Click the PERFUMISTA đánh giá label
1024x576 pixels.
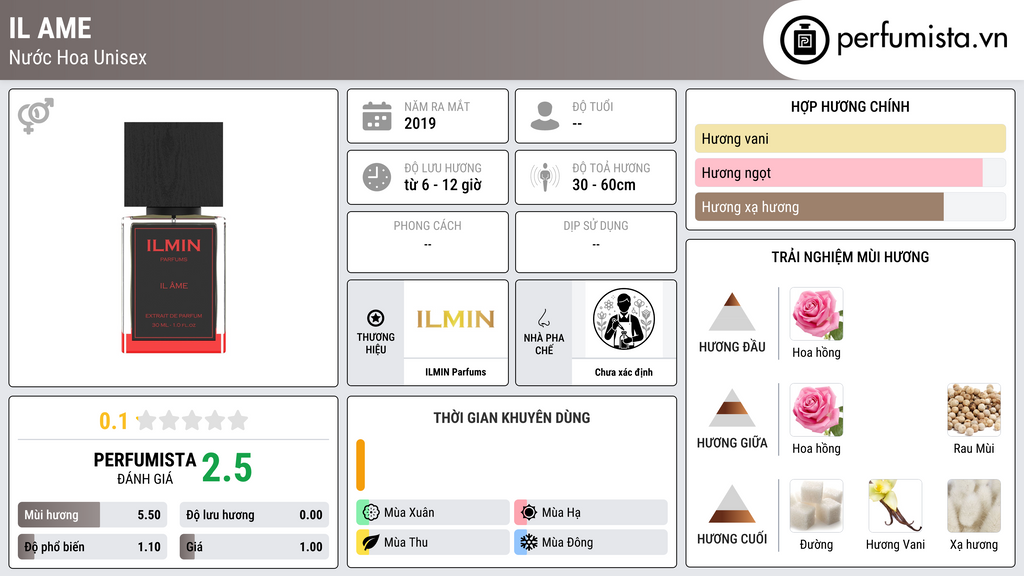pyautogui.click(x=145, y=468)
